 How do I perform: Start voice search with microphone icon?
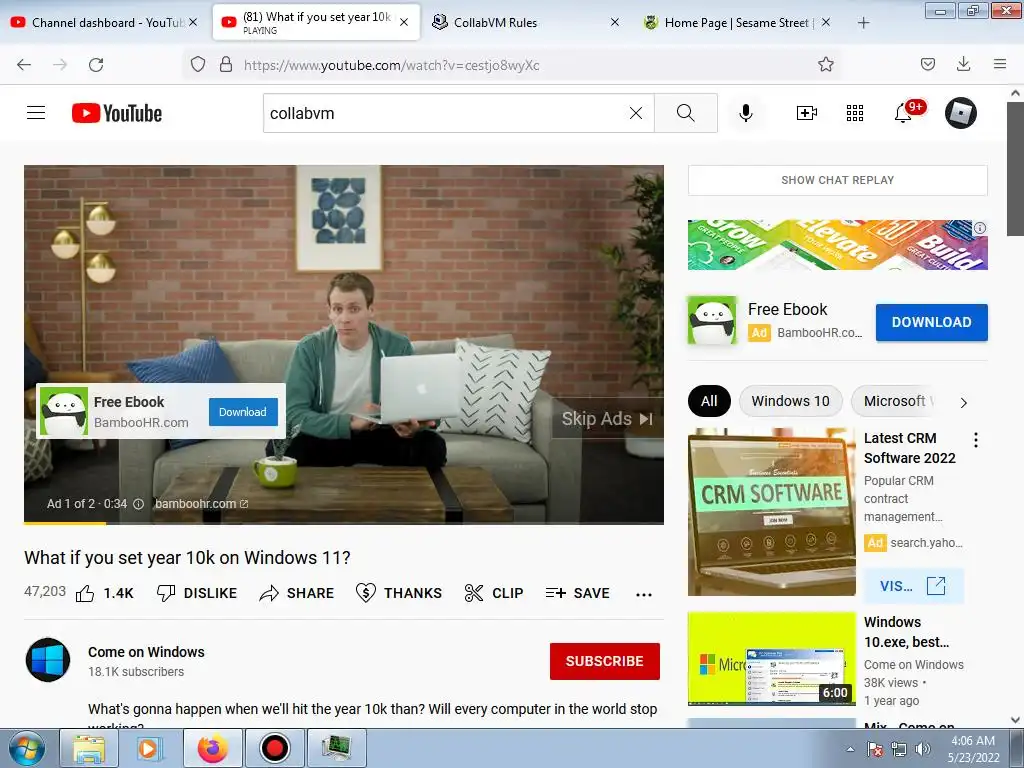(746, 113)
